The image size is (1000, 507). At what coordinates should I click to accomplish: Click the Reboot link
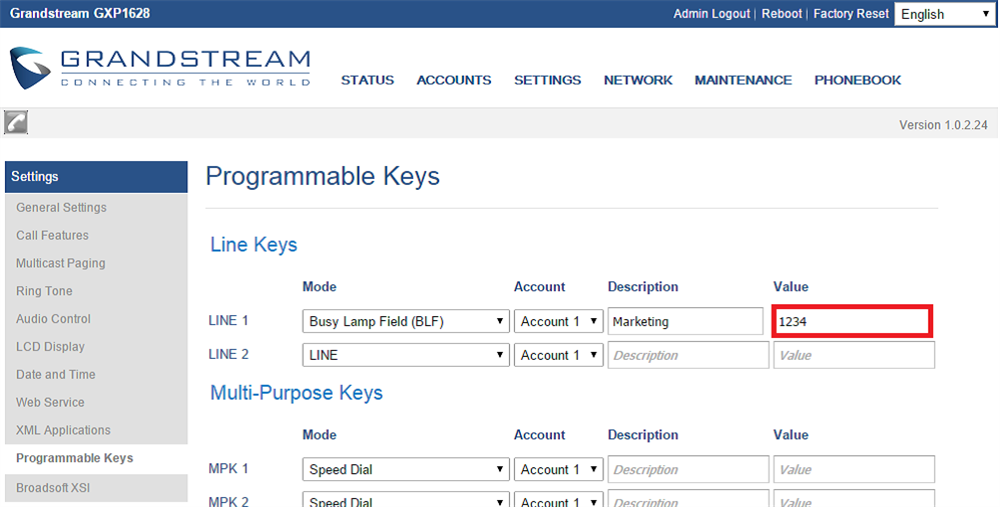click(x=782, y=14)
